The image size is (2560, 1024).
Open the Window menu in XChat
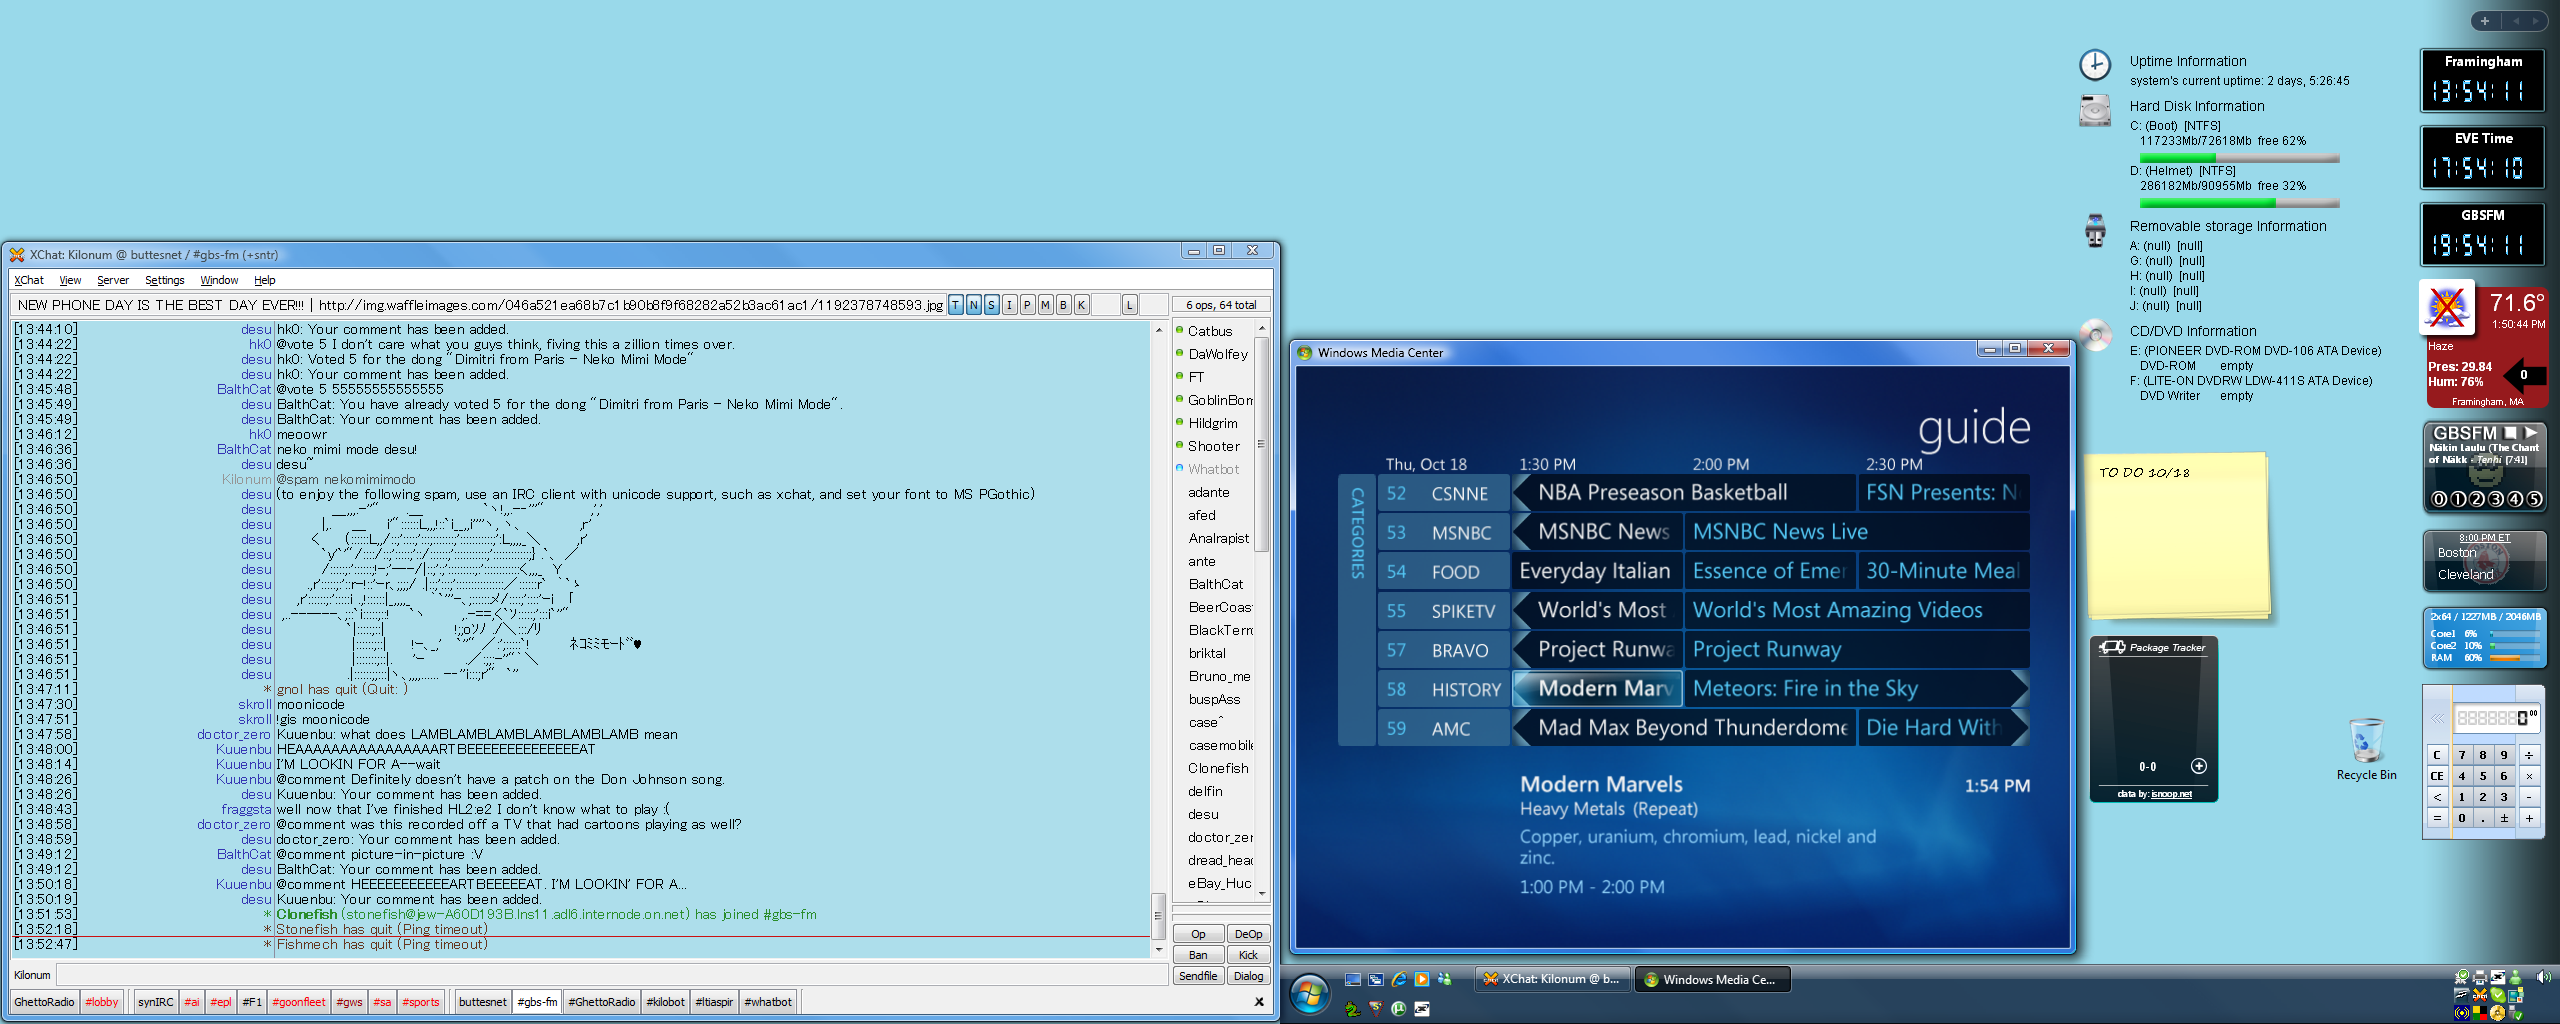(x=219, y=280)
